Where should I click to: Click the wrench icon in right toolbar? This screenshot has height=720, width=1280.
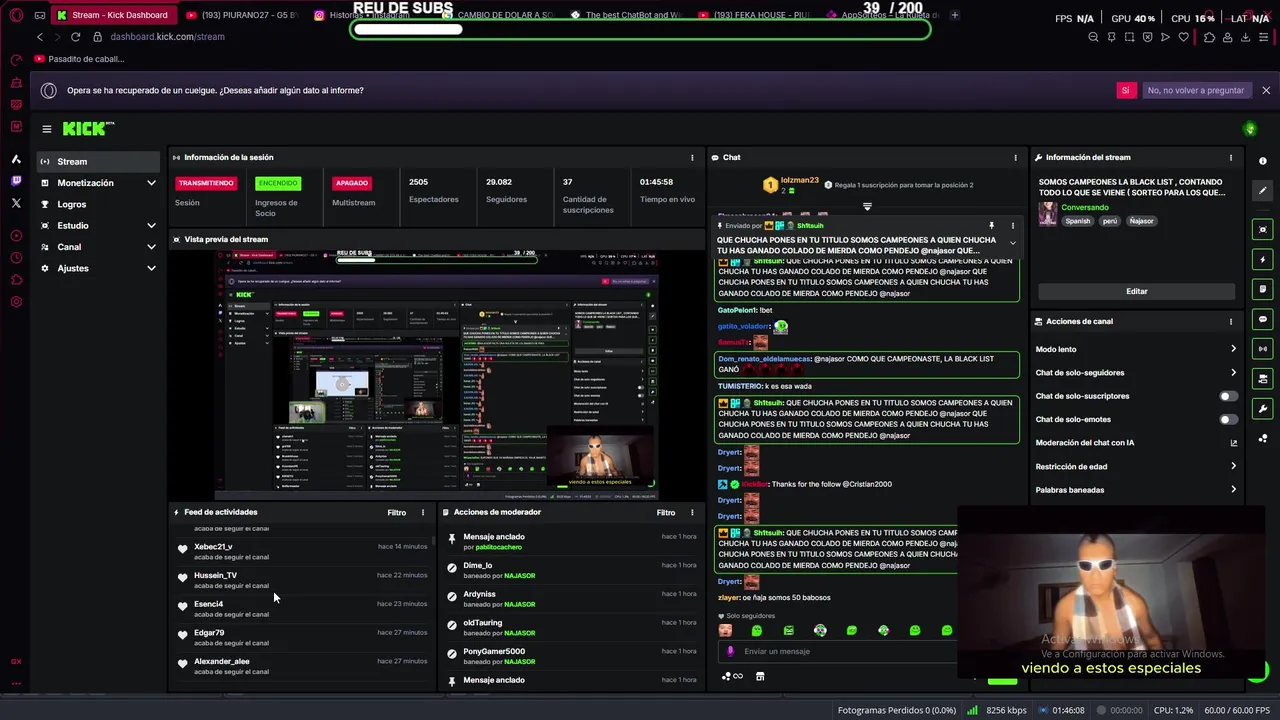1263,408
